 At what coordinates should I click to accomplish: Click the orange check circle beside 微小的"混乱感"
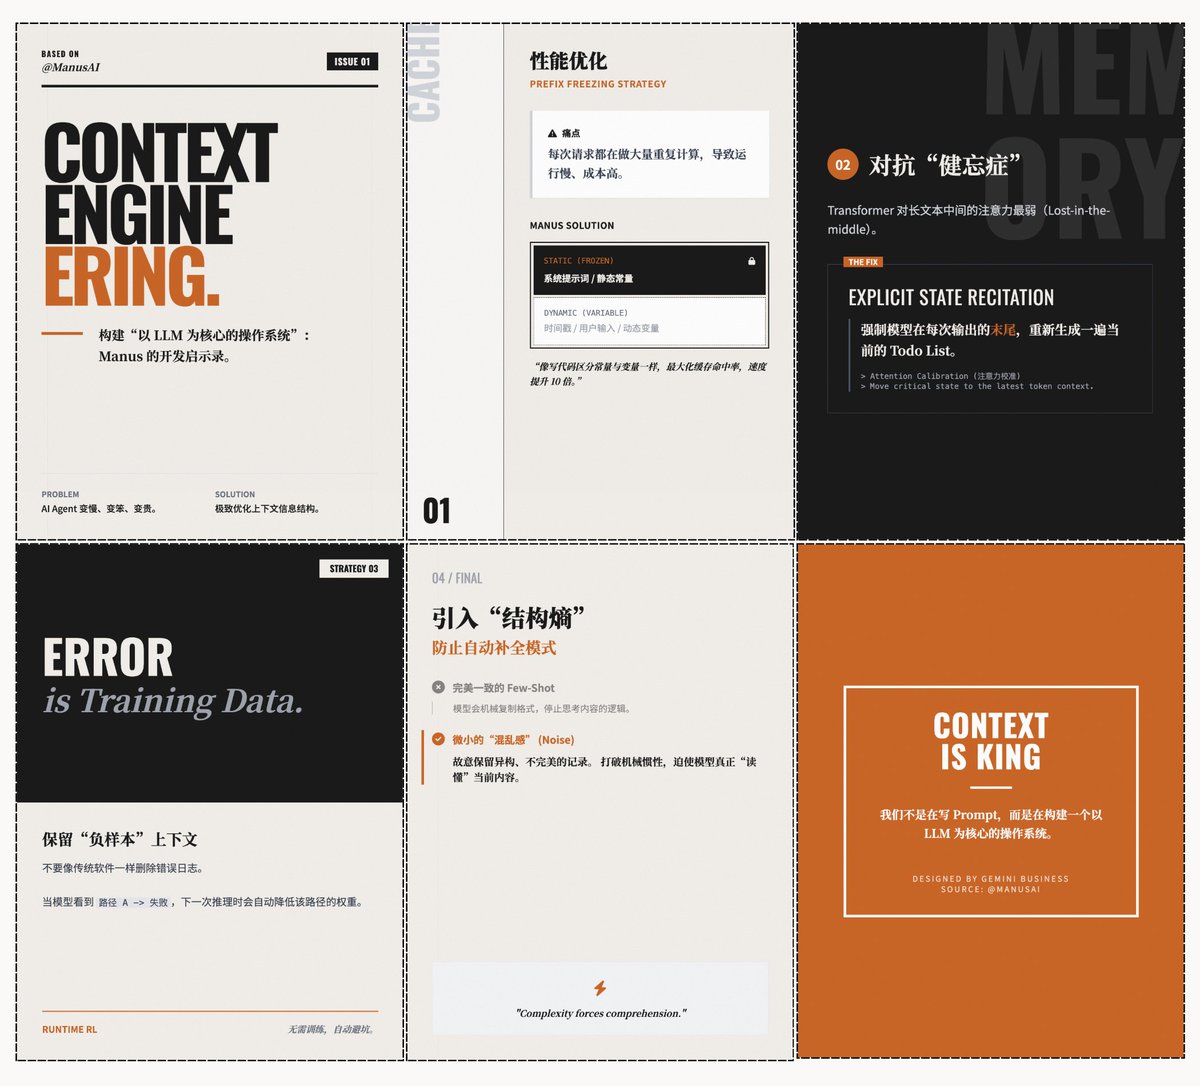[438, 739]
